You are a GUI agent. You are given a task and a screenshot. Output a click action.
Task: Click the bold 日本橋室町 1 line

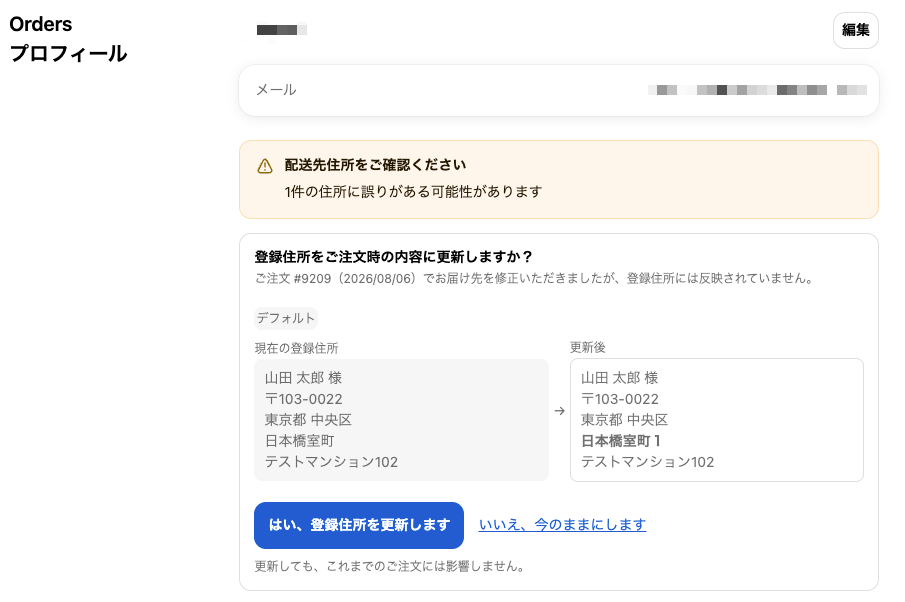pyautogui.click(x=620, y=441)
